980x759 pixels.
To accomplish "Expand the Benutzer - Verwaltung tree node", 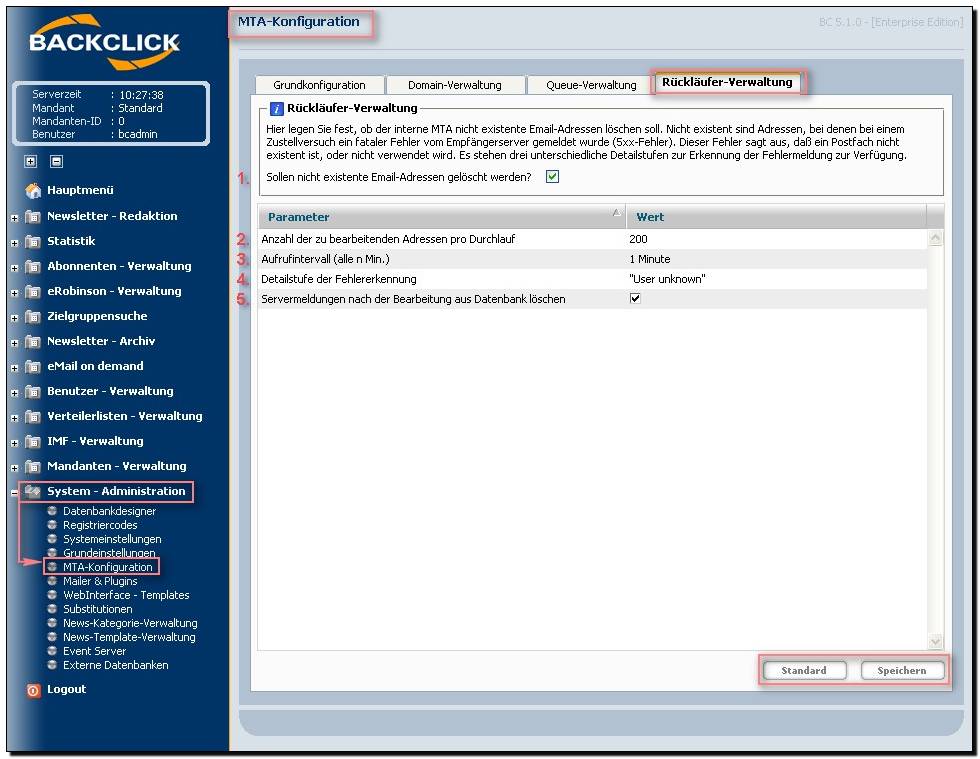I will point(14,393).
